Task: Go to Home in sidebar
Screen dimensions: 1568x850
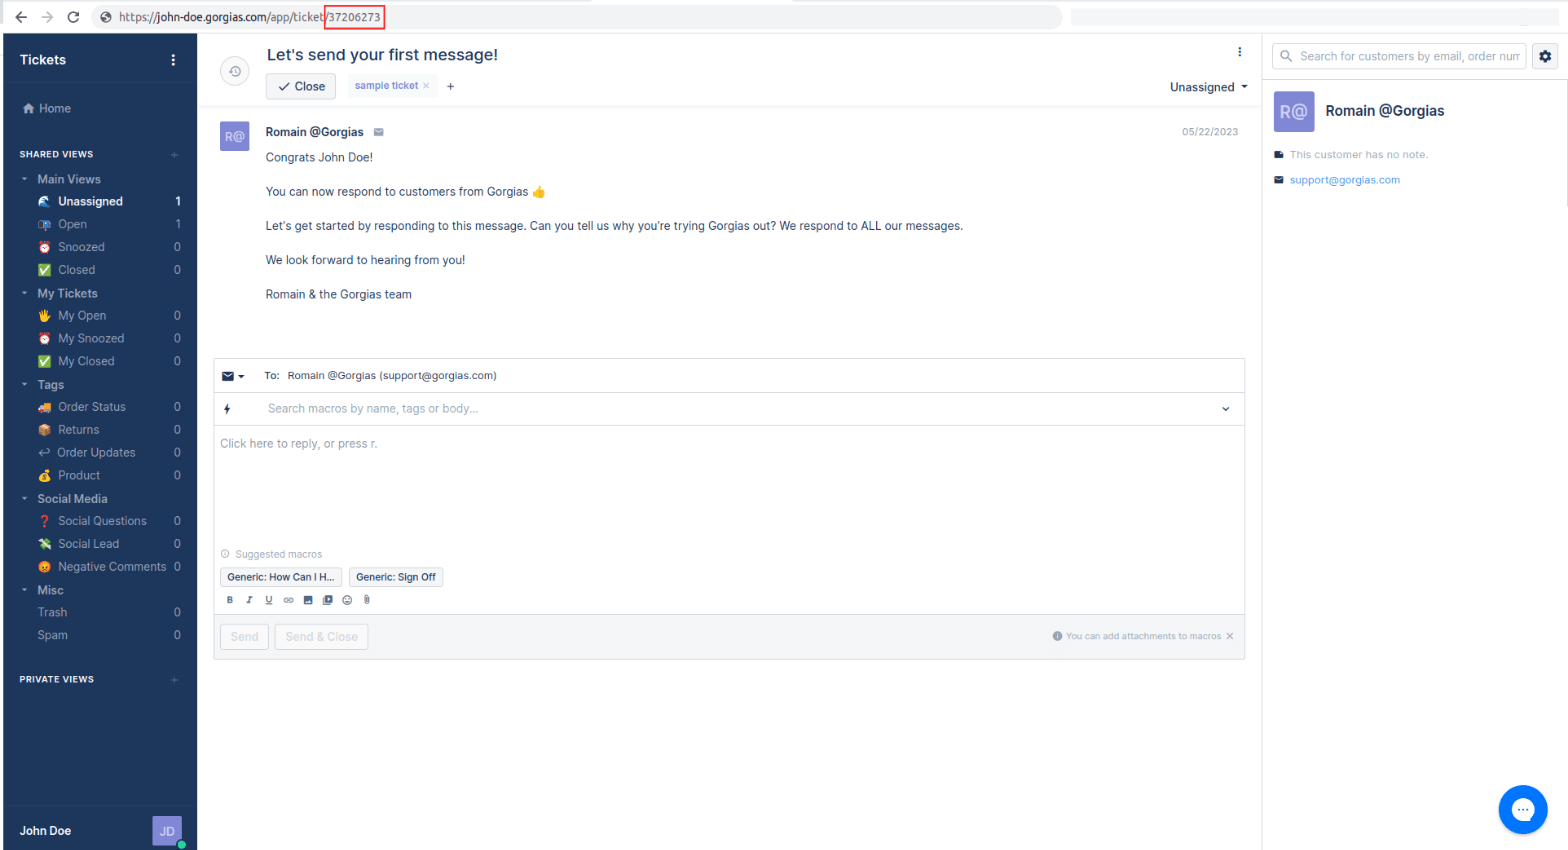Action: [x=47, y=108]
